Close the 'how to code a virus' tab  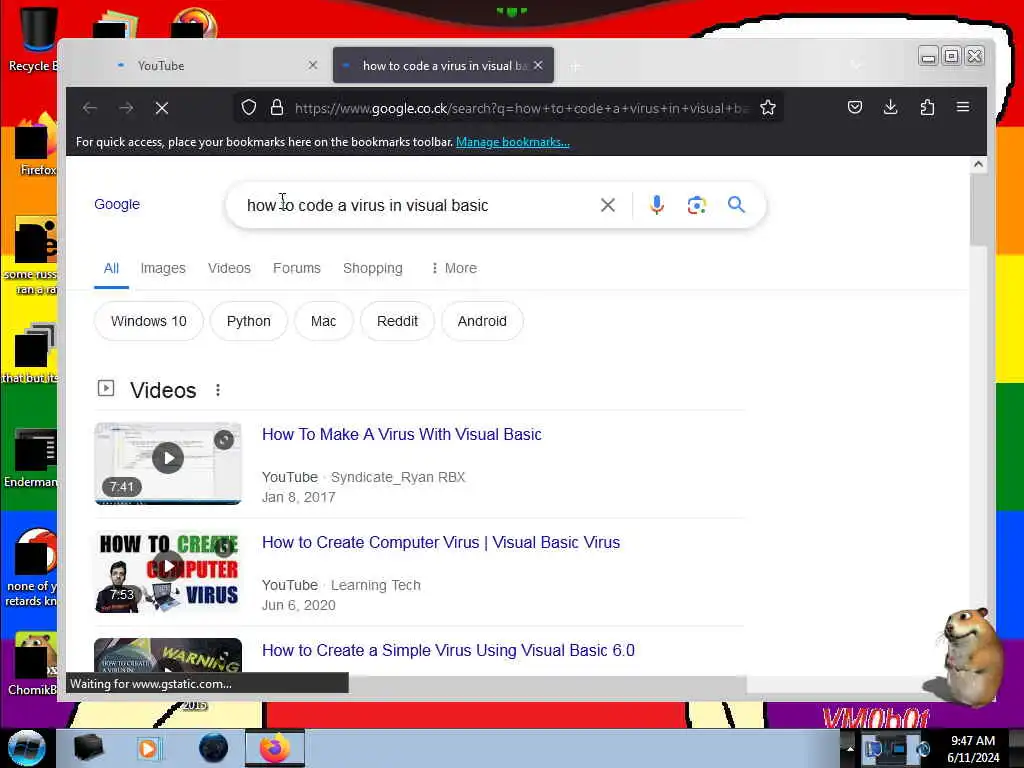tap(538, 65)
